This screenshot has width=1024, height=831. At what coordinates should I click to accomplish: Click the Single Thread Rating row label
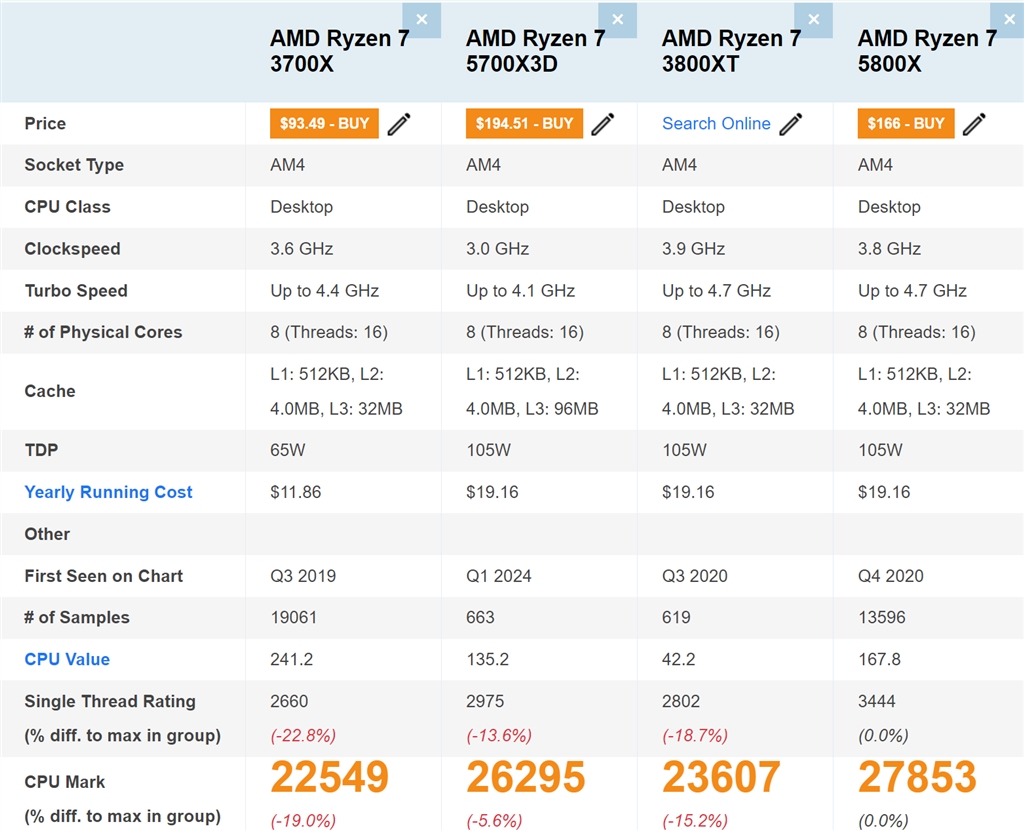point(110,701)
